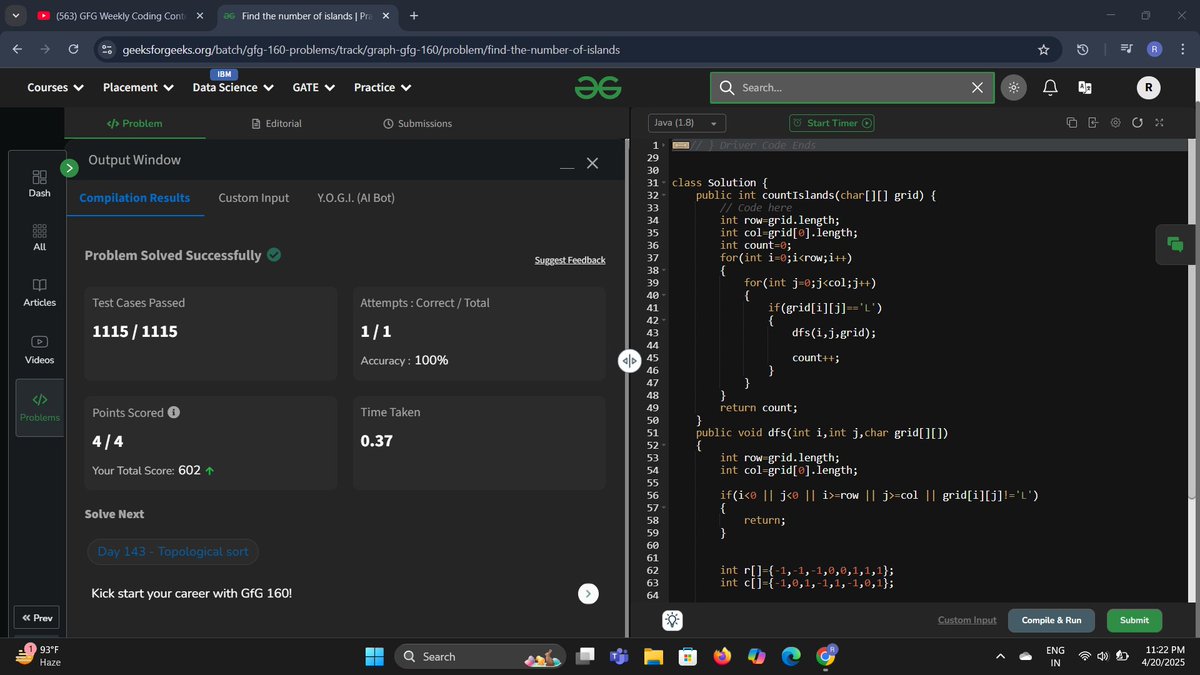Submit the solution
Viewport: 1200px width, 675px height.
pyautogui.click(x=1134, y=620)
